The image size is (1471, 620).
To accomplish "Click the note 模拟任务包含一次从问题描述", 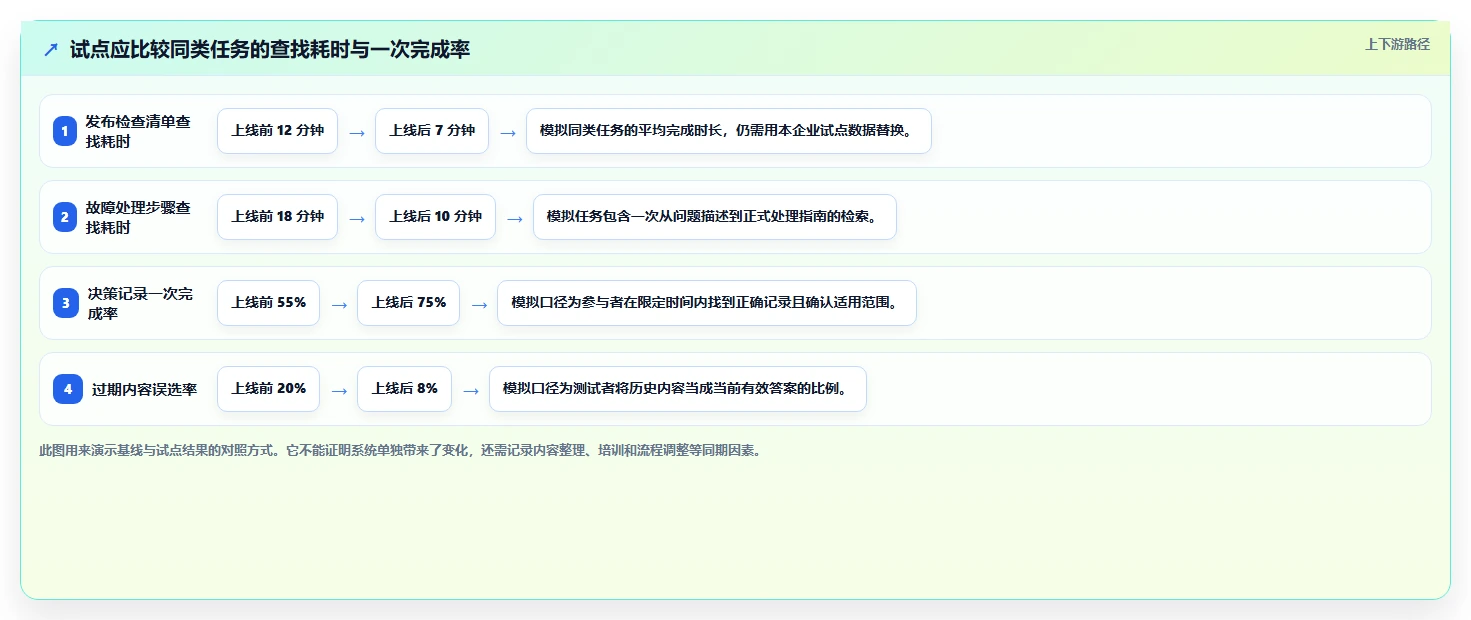I will pos(715,217).
